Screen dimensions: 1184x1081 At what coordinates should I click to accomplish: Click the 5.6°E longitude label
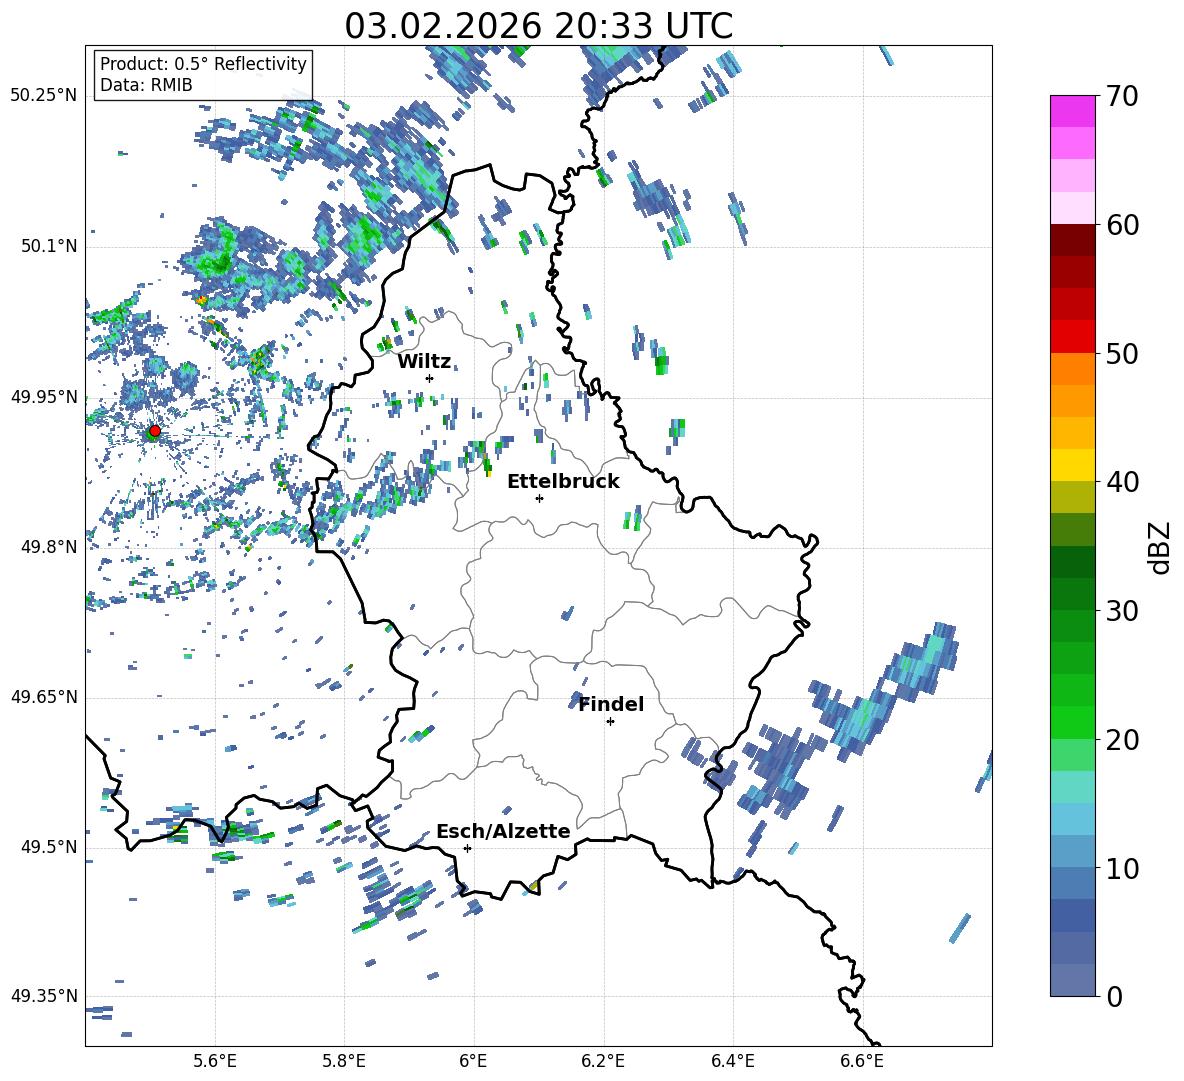215,1061
